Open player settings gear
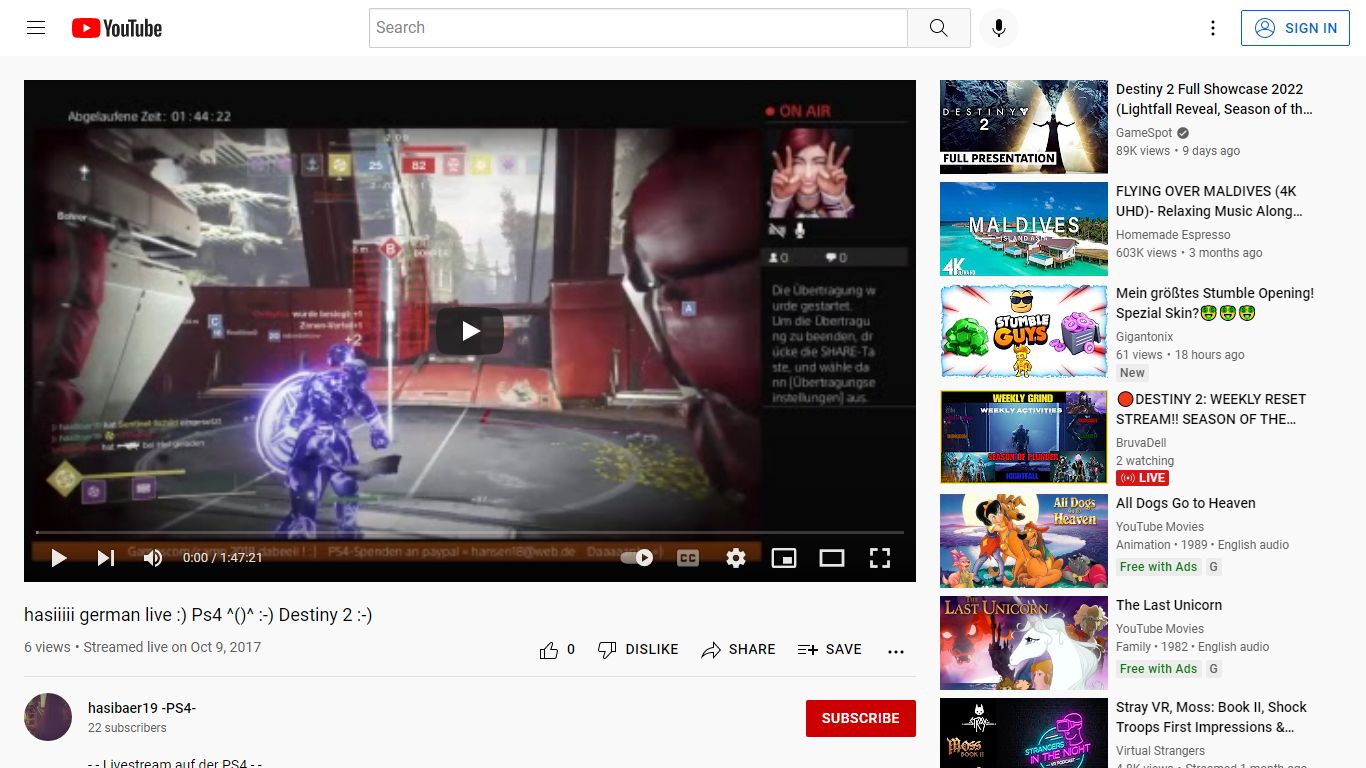The width and height of the screenshot is (1366, 768). tap(736, 558)
